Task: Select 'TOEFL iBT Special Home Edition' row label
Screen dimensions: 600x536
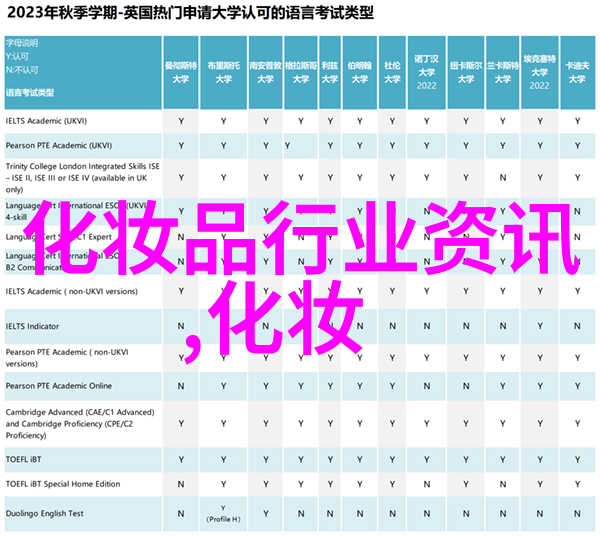Action: pyautogui.click(x=63, y=484)
